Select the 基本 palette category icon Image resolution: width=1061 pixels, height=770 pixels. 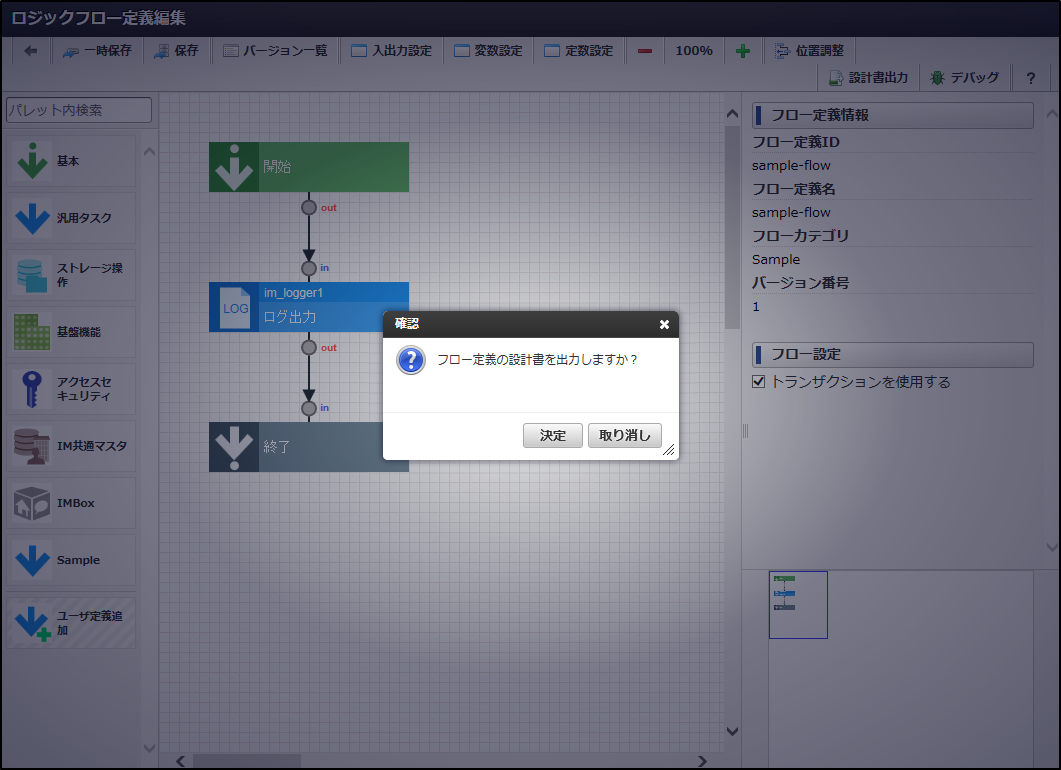(33, 161)
